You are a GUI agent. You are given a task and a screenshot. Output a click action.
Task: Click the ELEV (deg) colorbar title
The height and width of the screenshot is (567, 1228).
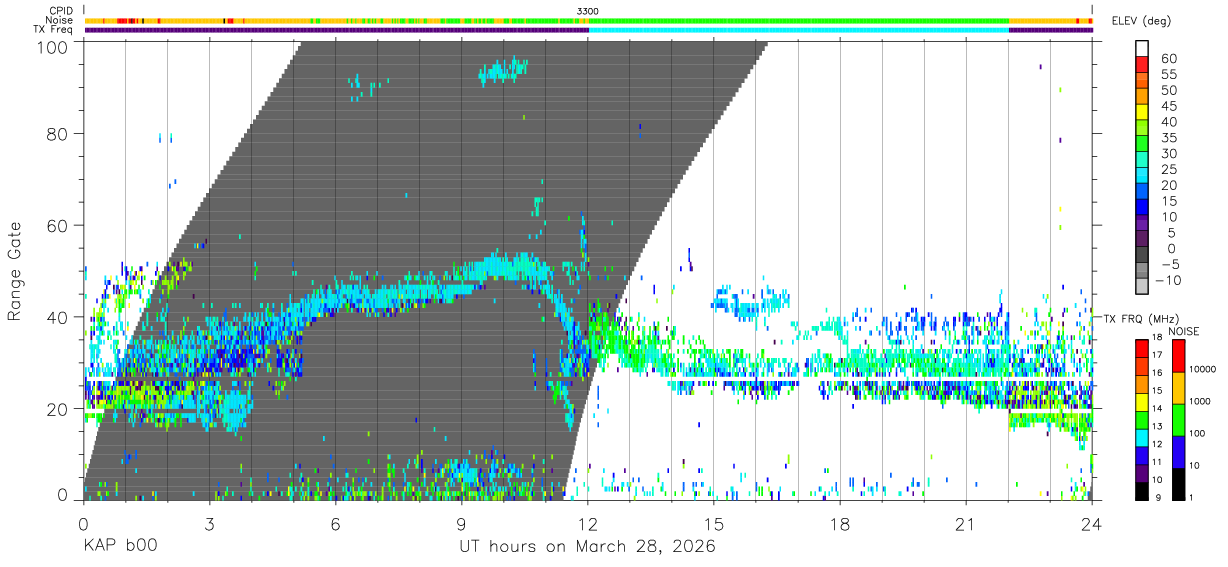point(1142,21)
